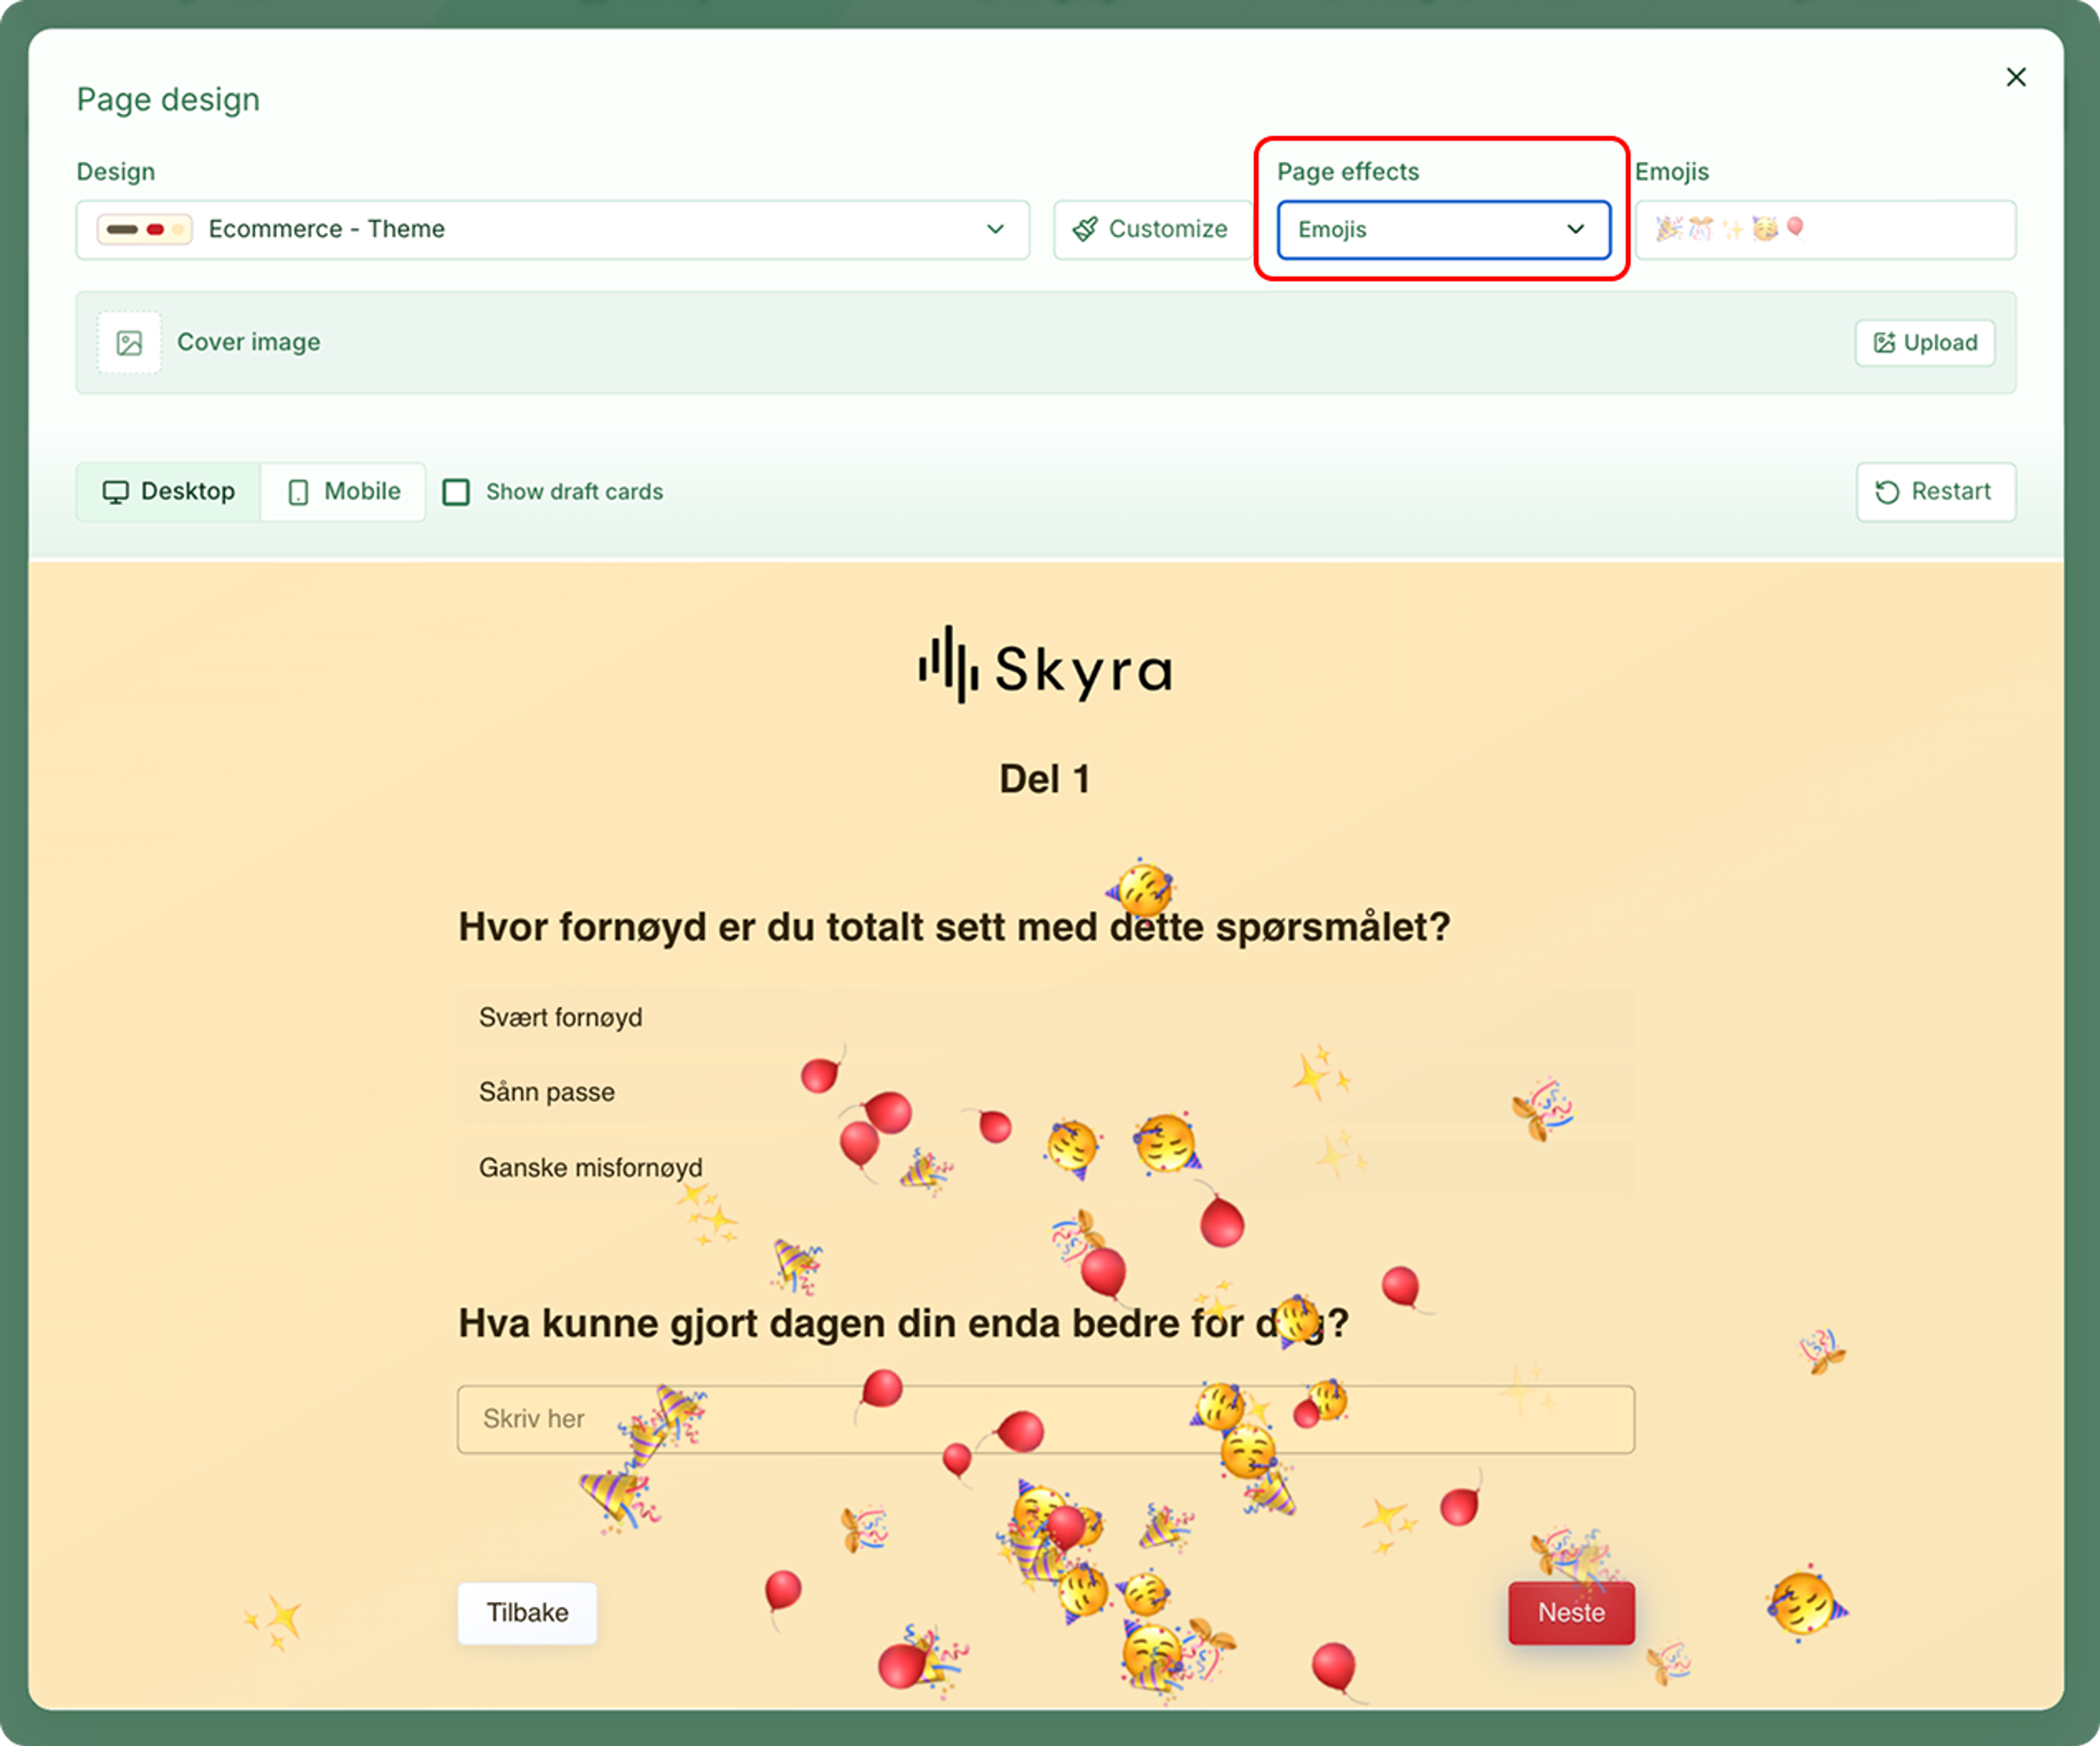Image resolution: width=2100 pixels, height=1746 pixels.
Task: Click the Cover image label
Action: click(x=249, y=342)
